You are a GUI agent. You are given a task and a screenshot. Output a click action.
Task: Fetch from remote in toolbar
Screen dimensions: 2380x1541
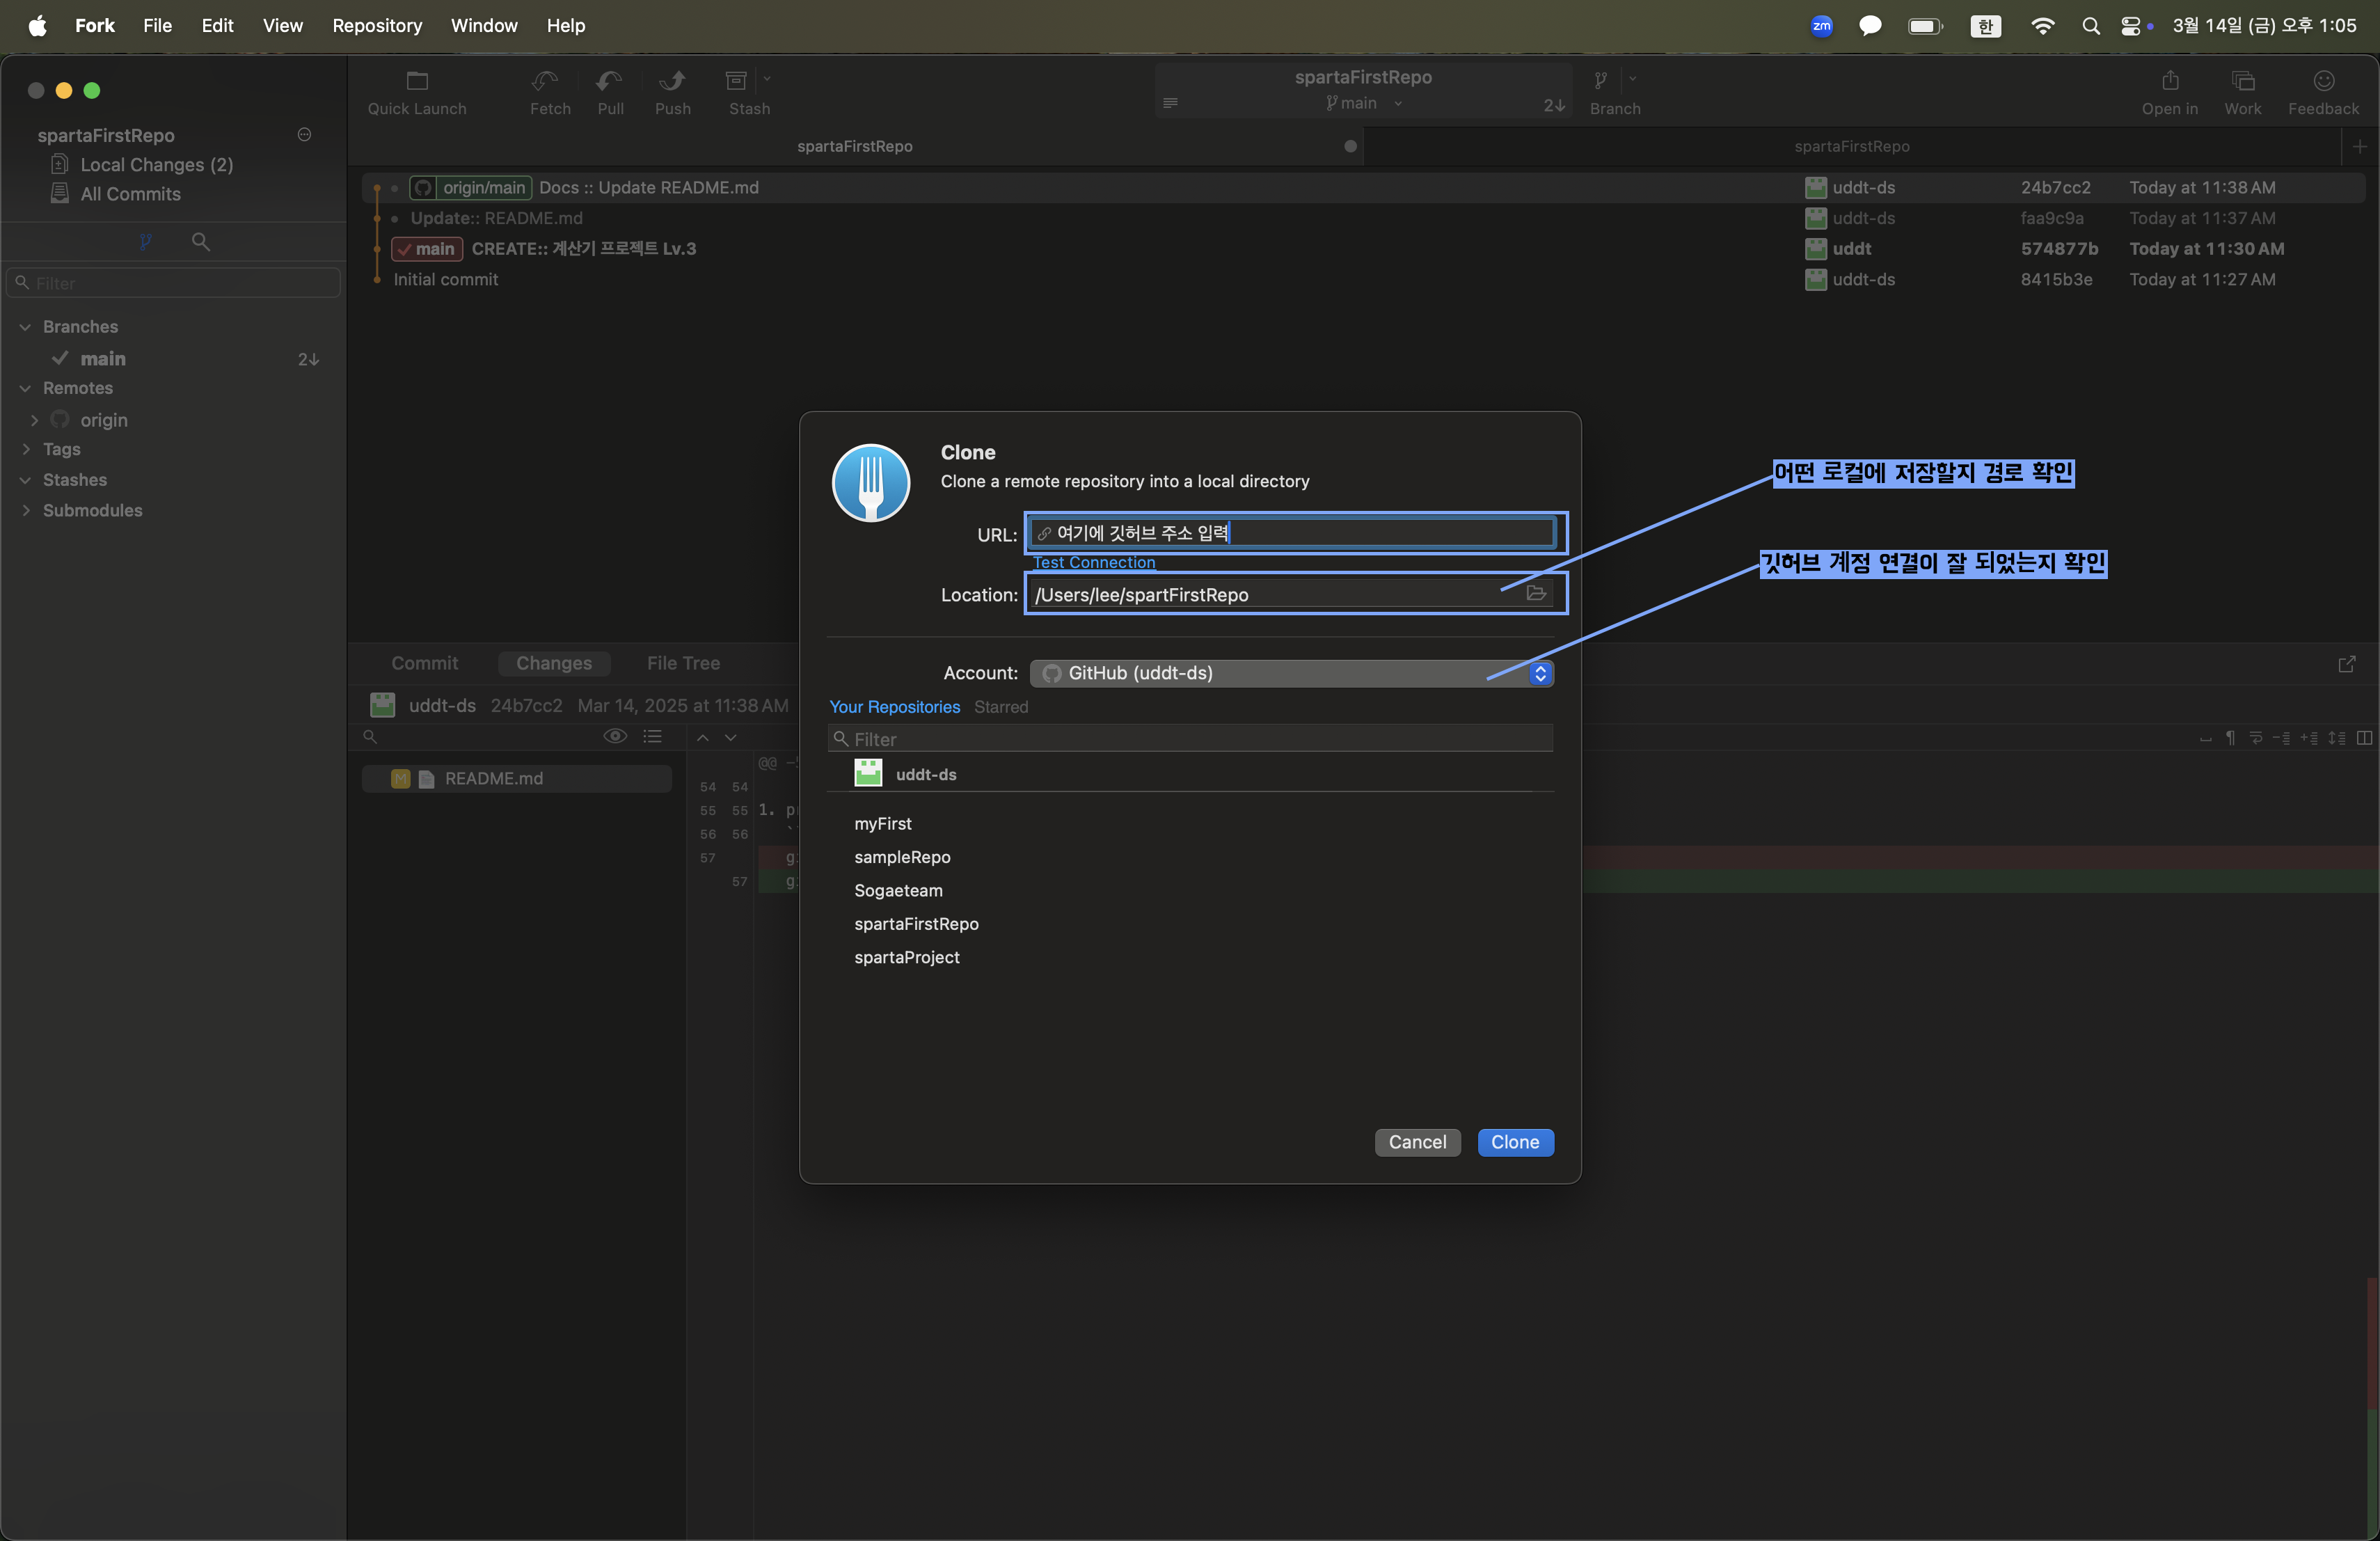click(545, 81)
